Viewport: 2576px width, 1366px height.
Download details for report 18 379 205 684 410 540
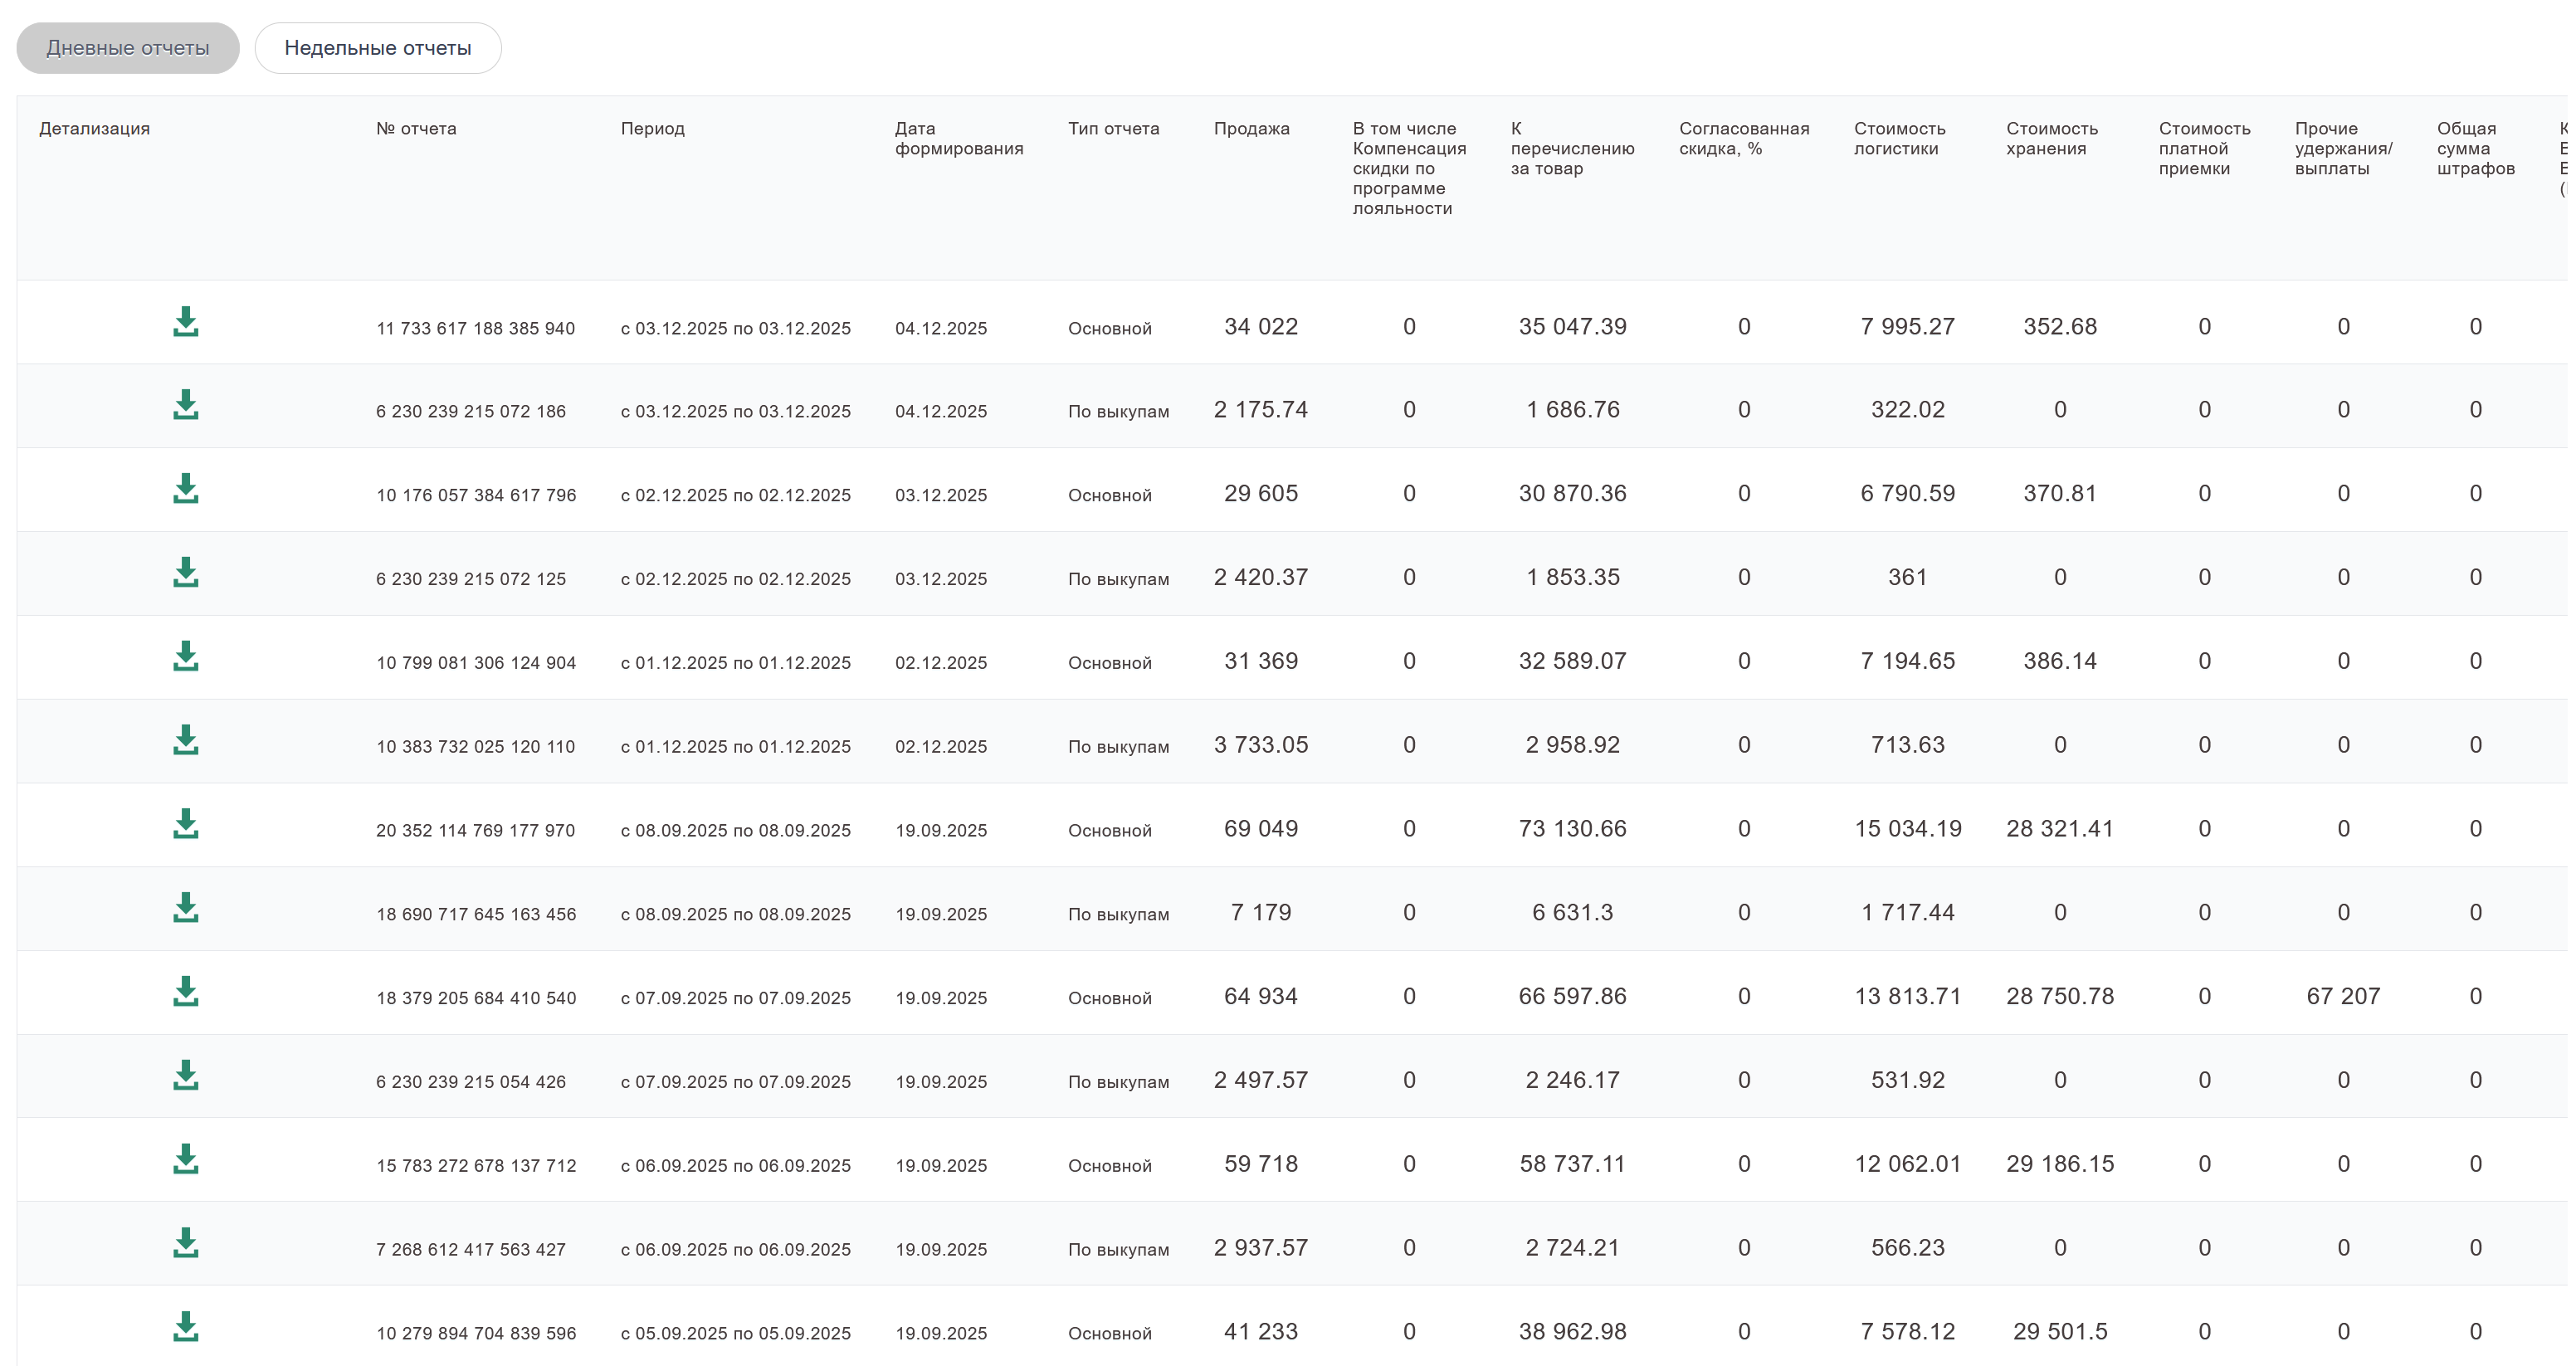click(x=186, y=992)
